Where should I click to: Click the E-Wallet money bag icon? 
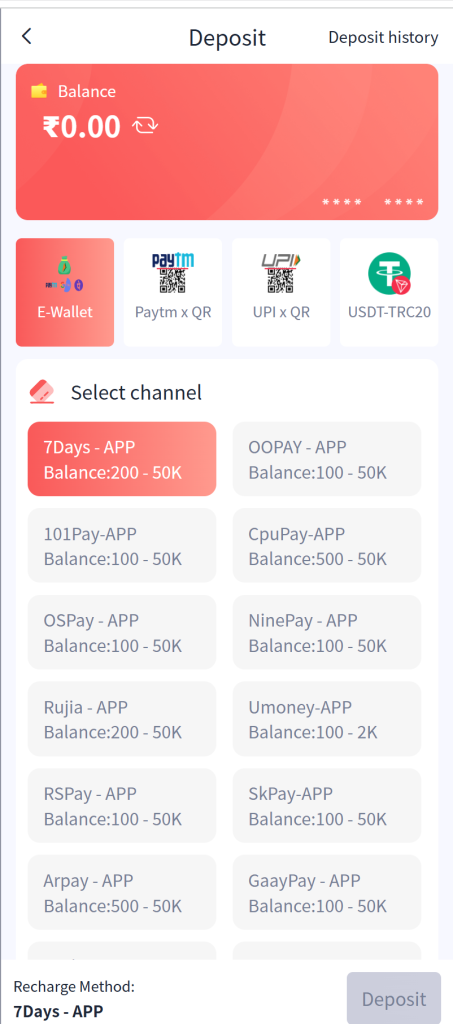tap(65, 274)
